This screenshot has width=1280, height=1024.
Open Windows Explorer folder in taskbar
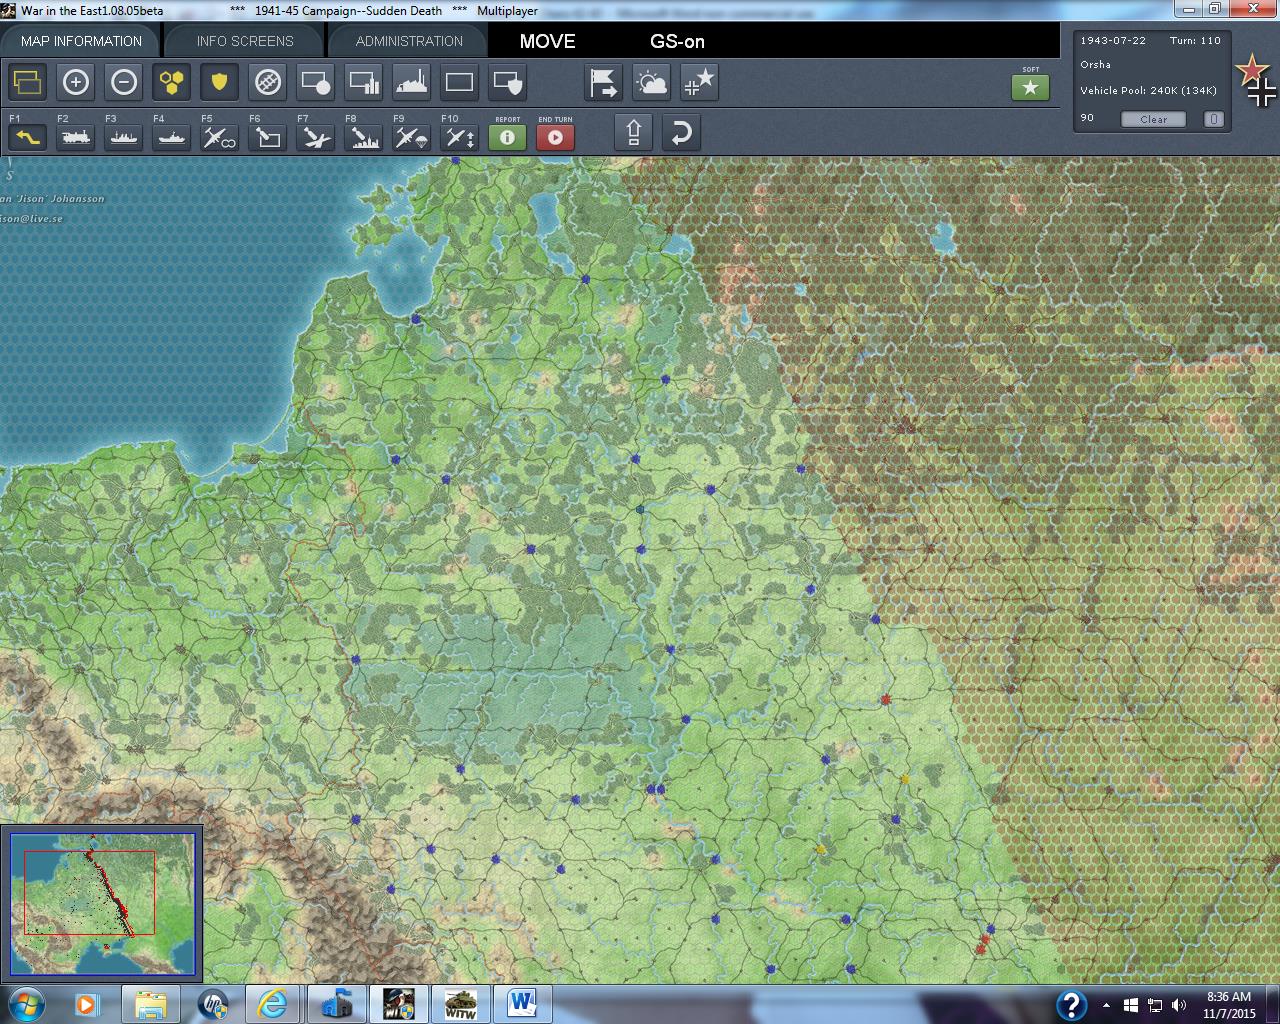pos(150,1004)
